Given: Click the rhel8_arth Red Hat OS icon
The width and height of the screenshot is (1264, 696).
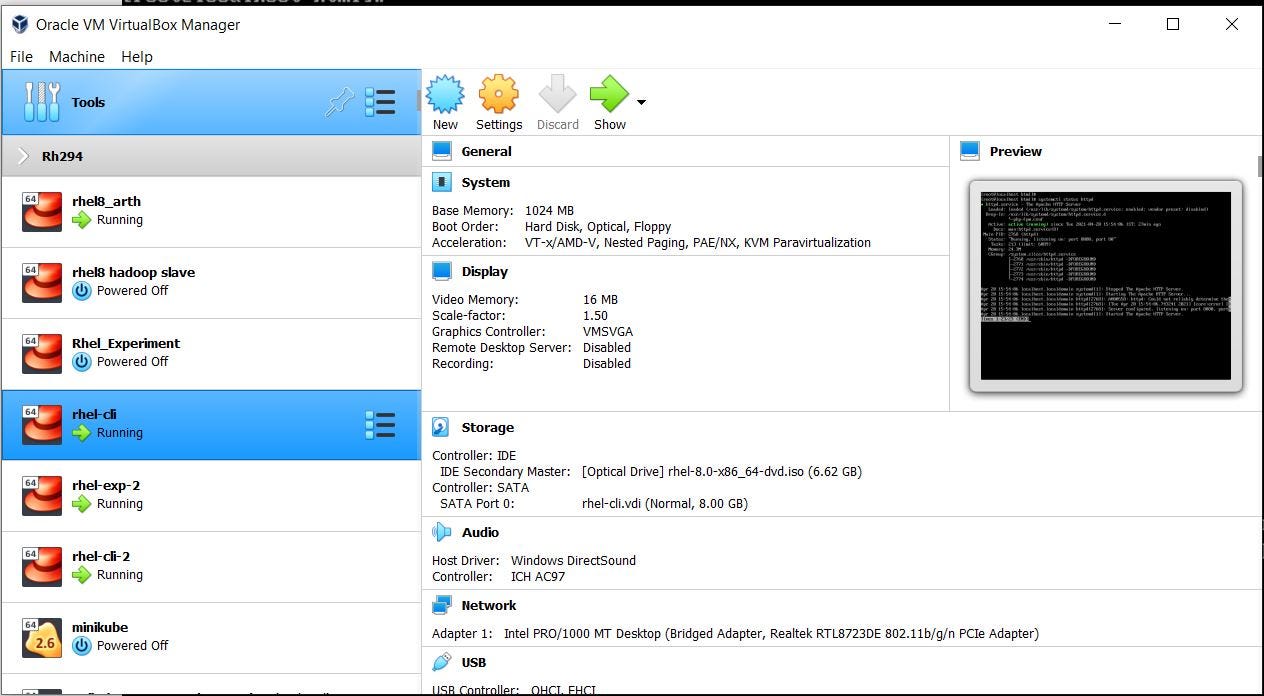Looking at the screenshot, I should click(x=42, y=211).
